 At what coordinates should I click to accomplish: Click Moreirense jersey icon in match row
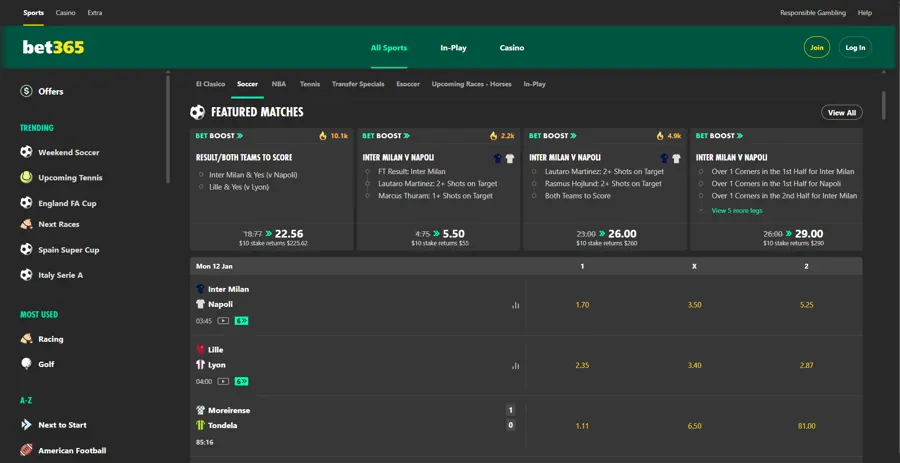[200, 410]
